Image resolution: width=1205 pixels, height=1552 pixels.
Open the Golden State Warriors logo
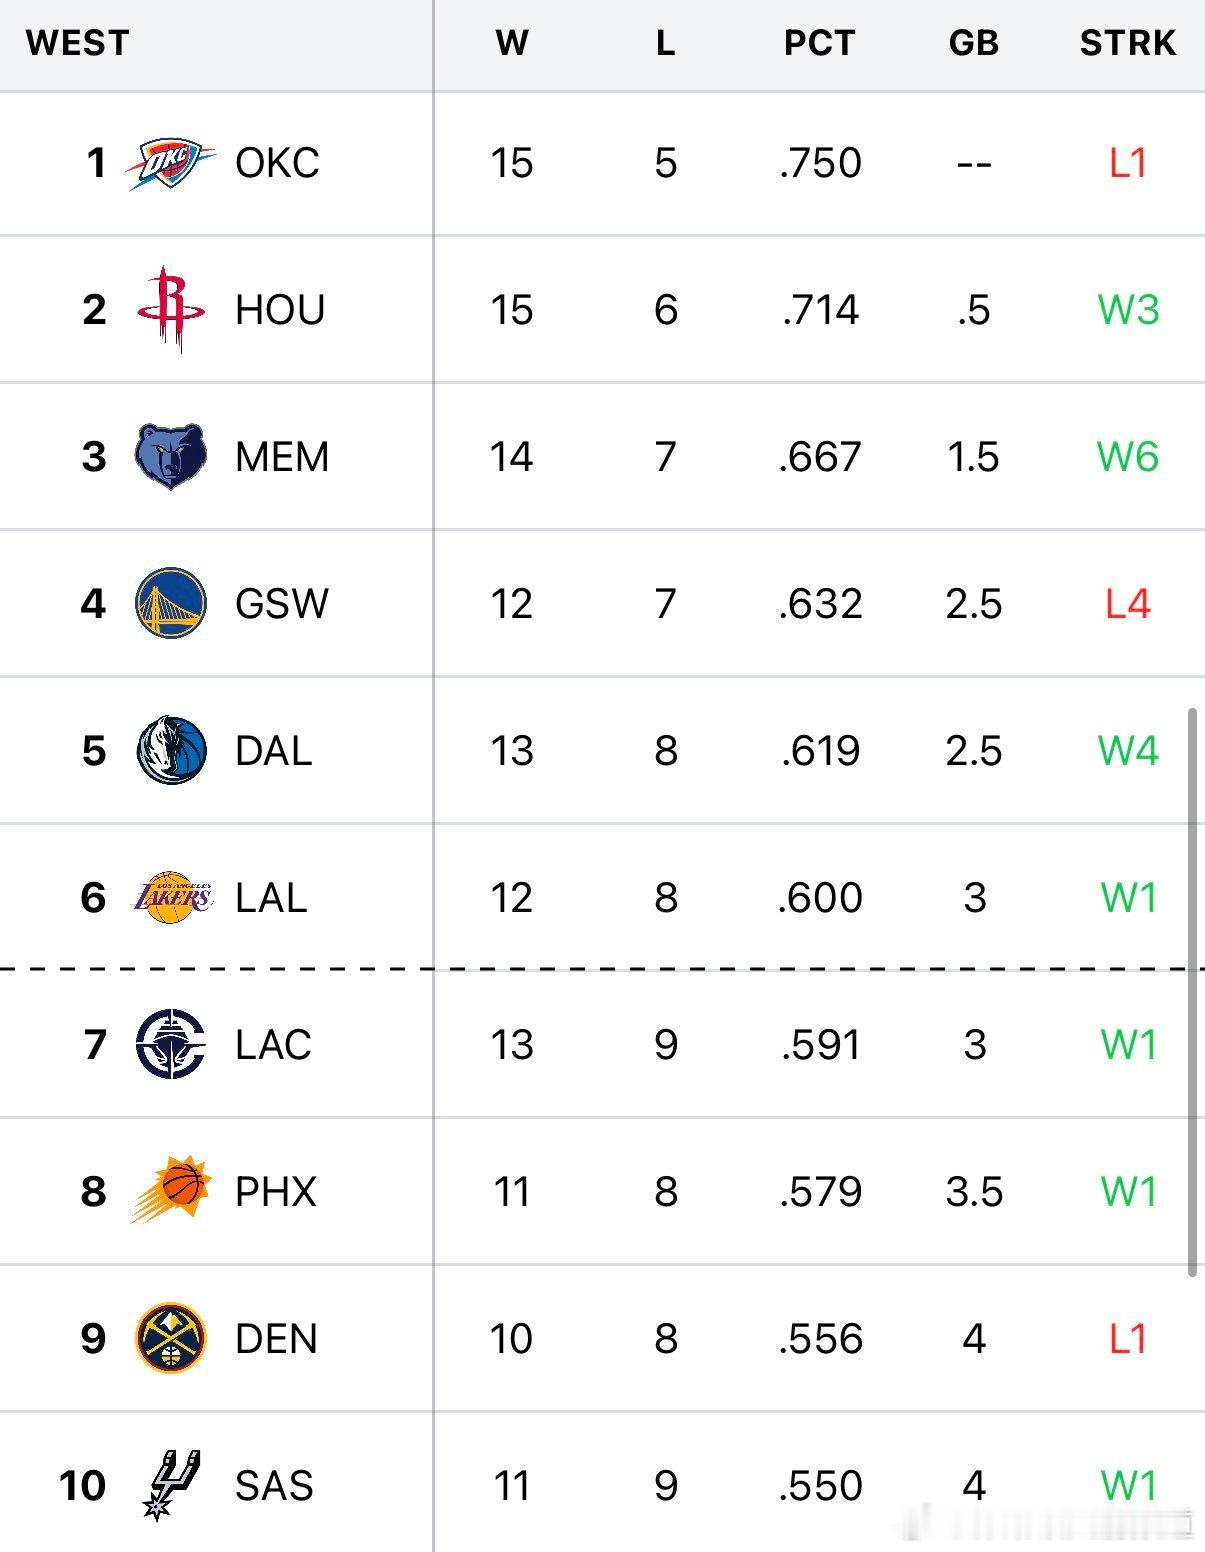click(171, 604)
